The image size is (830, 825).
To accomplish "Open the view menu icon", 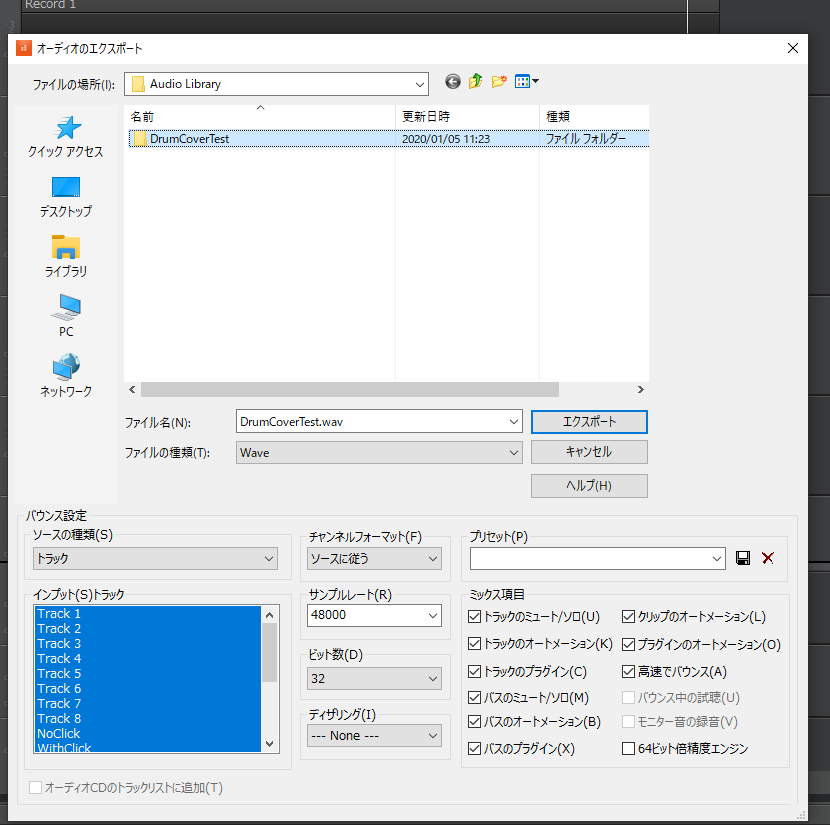I will tap(527, 81).
